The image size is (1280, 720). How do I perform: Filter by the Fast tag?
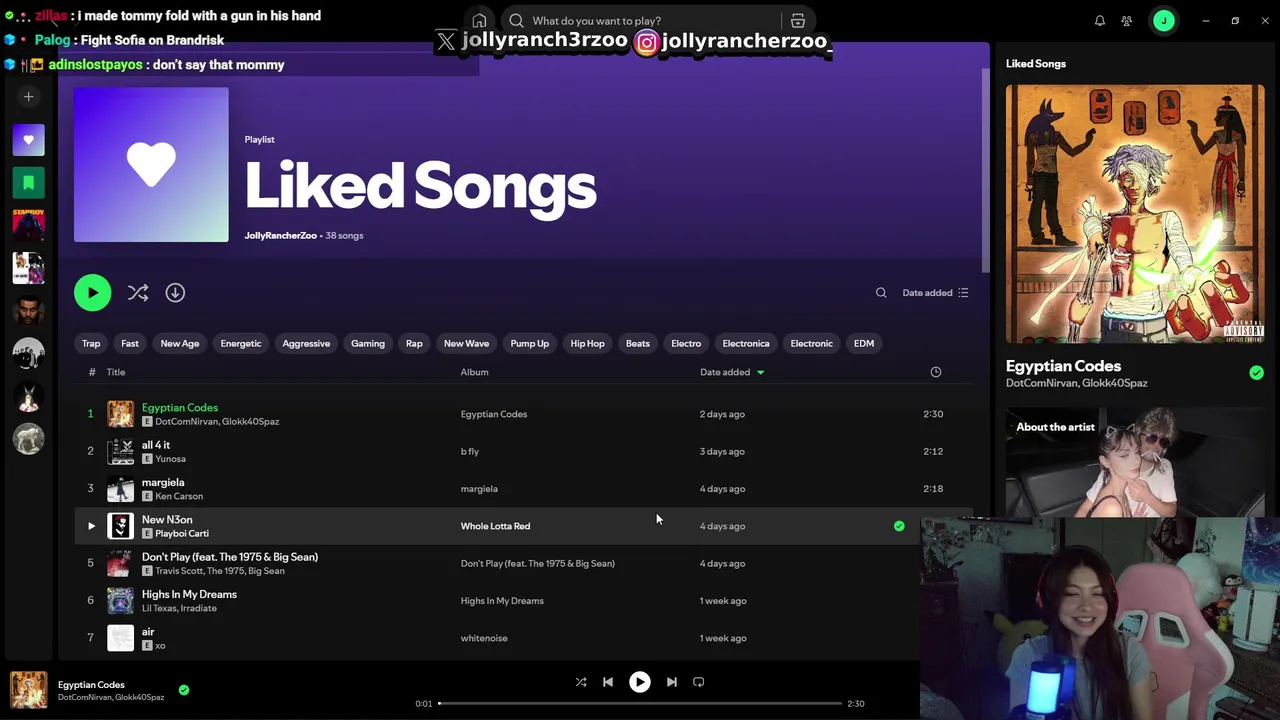130,343
